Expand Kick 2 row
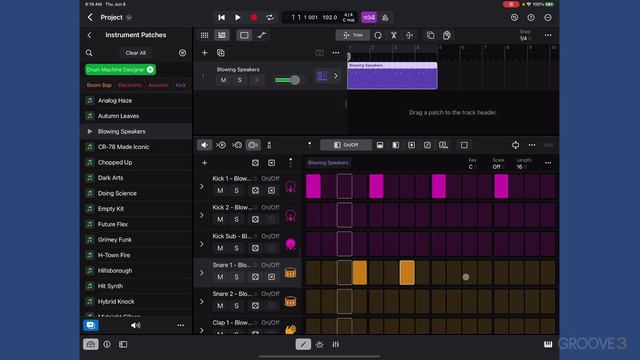The height and width of the screenshot is (360, 640). [x=202, y=215]
